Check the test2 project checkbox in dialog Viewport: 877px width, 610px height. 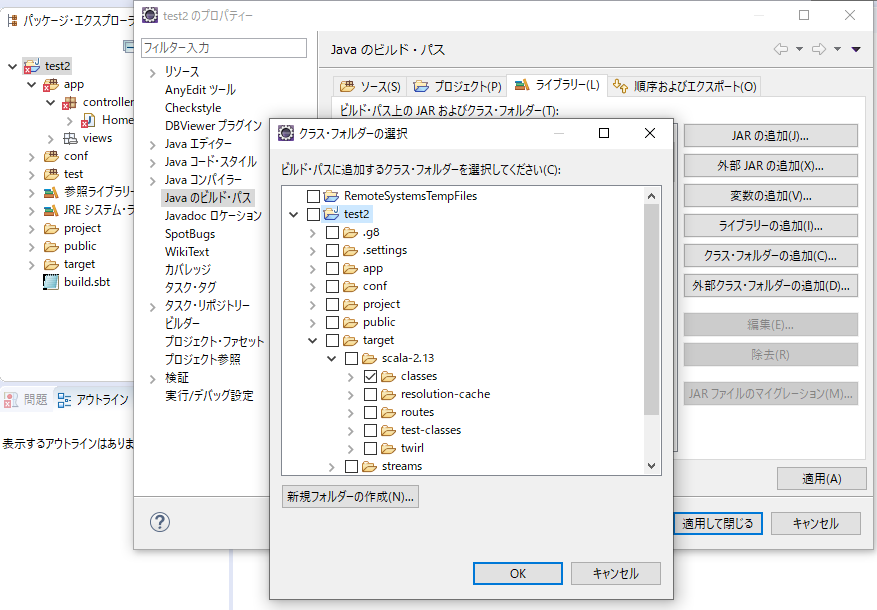(313, 214)
